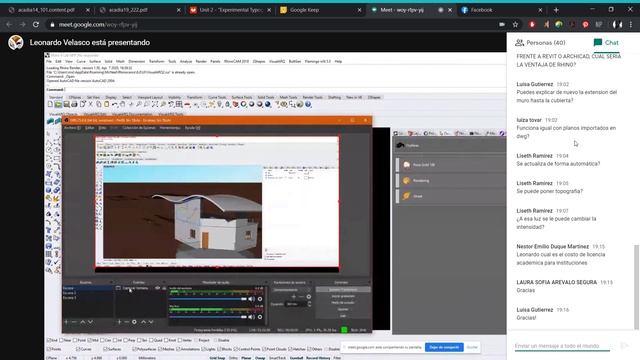Click the upper OBS volume slider

click(x=209, y=299)
